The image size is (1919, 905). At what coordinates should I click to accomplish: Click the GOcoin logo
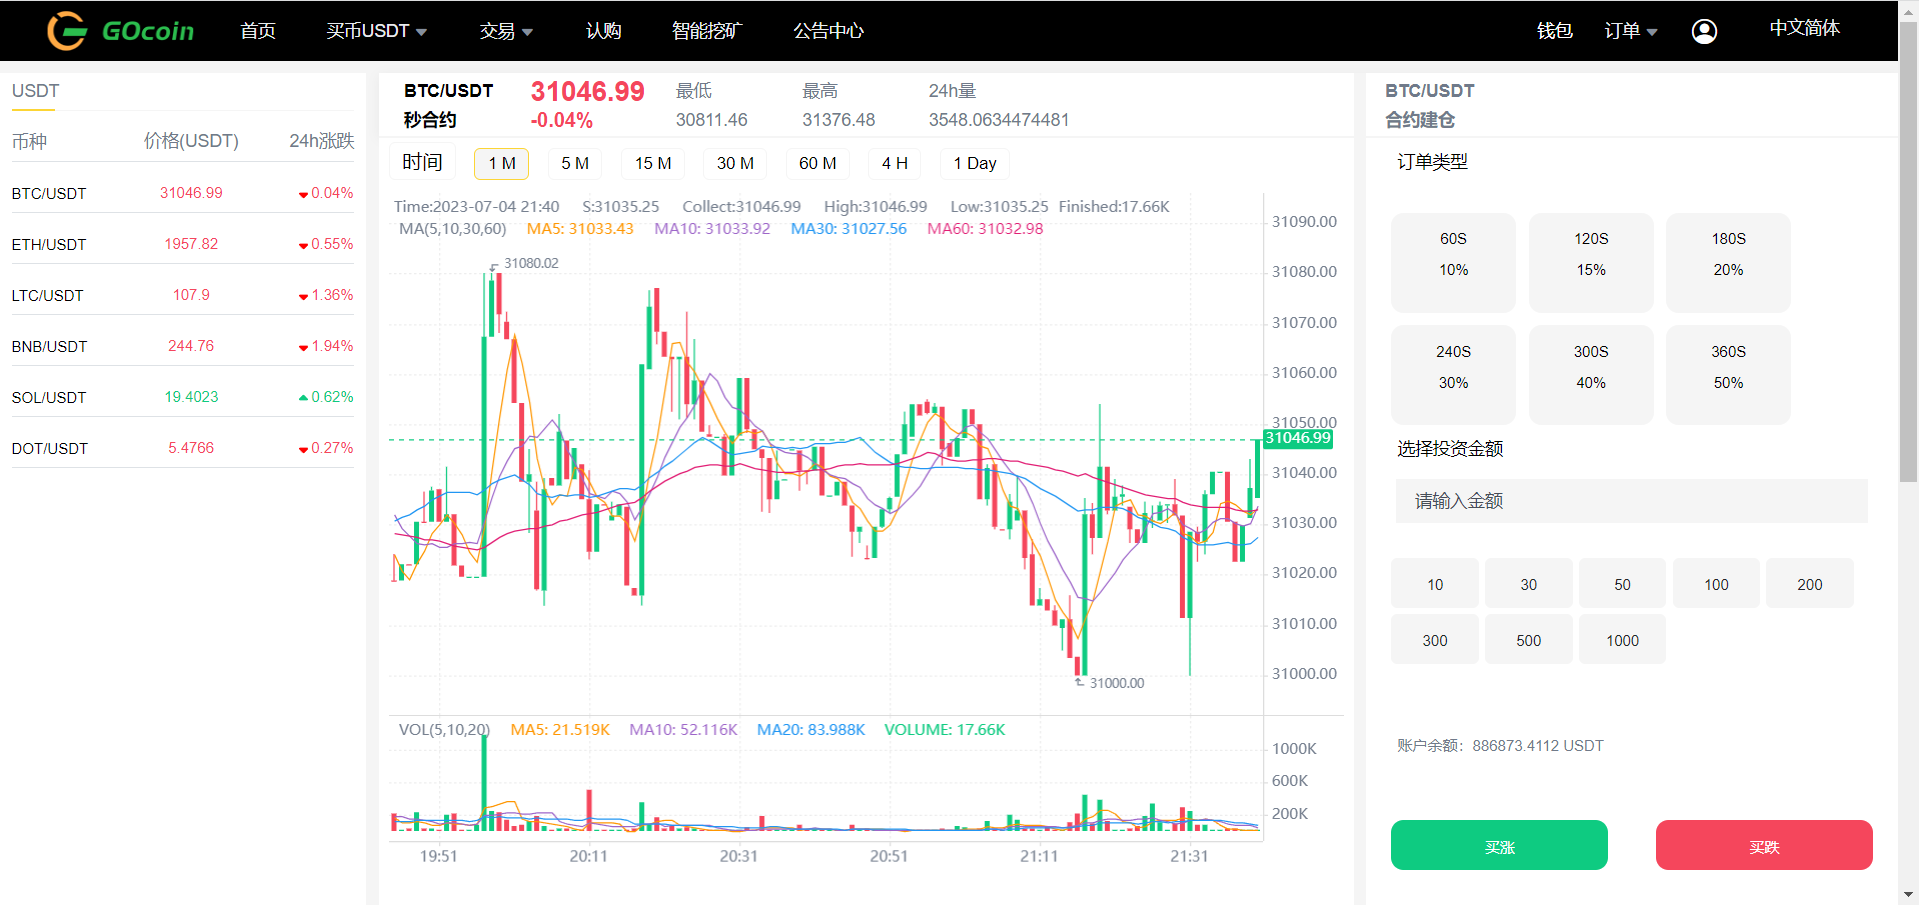click(x=120, y=31)
